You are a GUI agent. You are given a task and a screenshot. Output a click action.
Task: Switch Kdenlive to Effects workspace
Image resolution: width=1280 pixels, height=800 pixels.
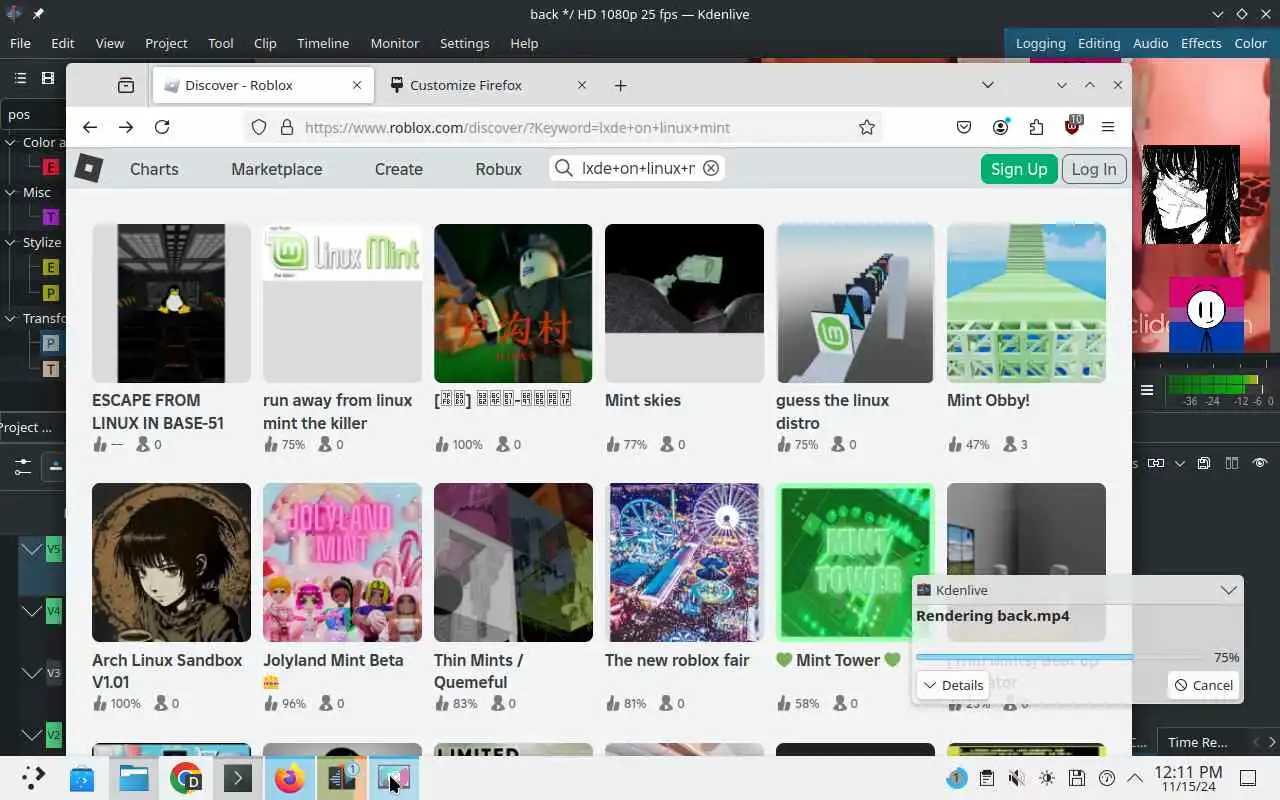click(x=1200, y=43)
